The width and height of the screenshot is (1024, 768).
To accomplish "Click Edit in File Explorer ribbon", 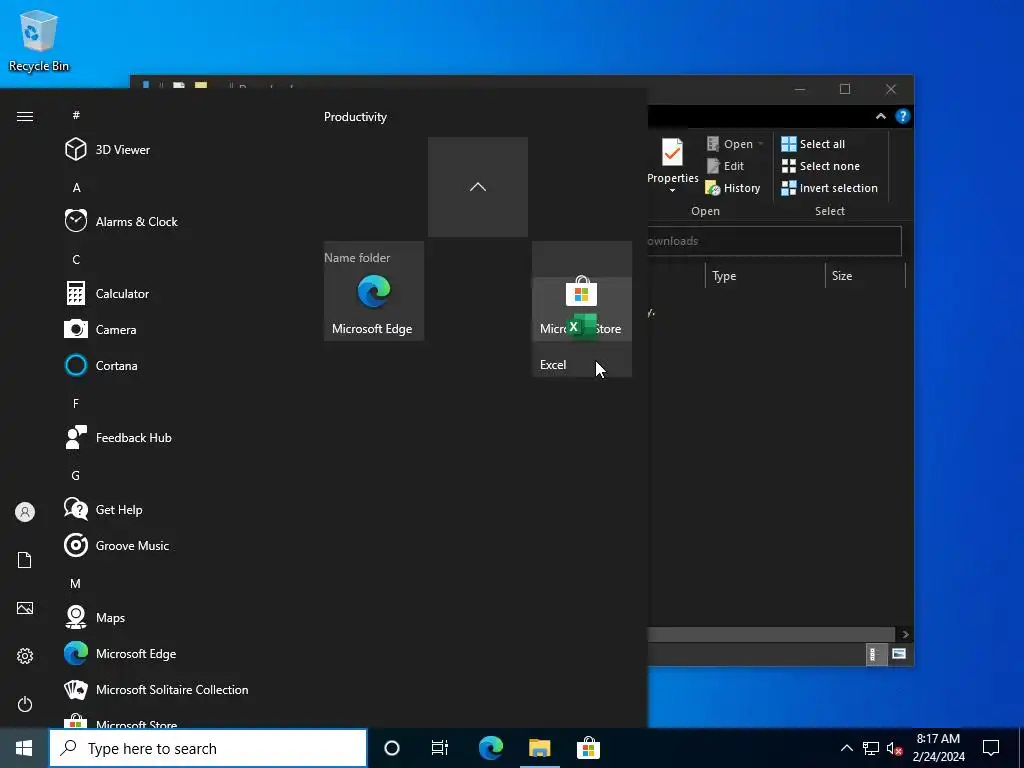I will tap(726, 166).
